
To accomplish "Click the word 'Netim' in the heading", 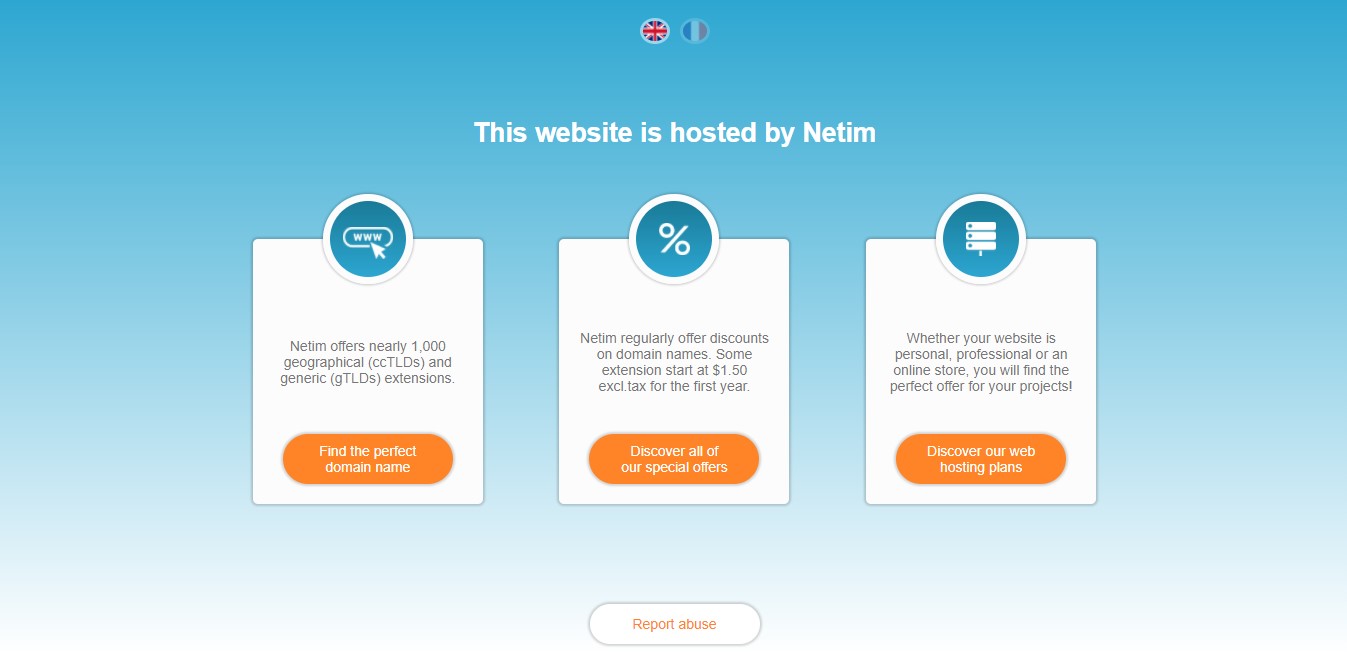I will click(839, 133).
